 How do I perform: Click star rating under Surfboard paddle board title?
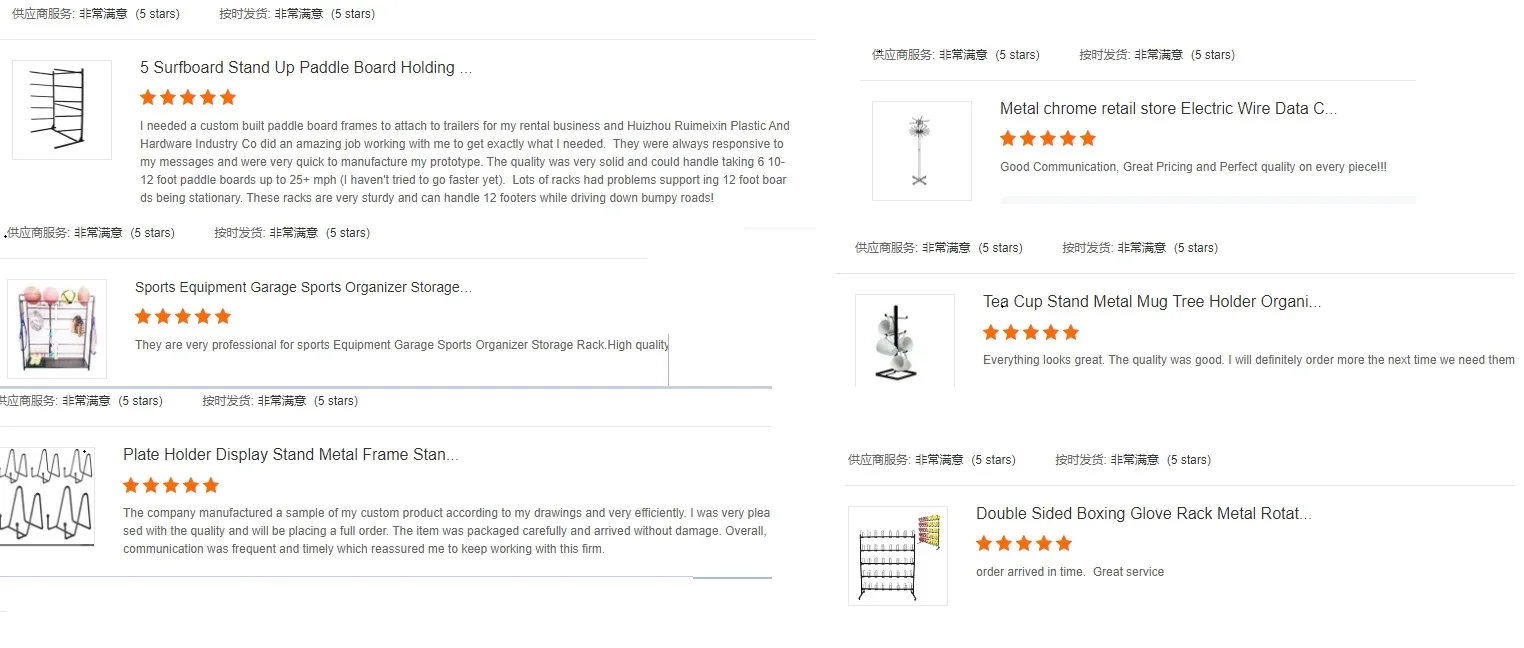188,98
